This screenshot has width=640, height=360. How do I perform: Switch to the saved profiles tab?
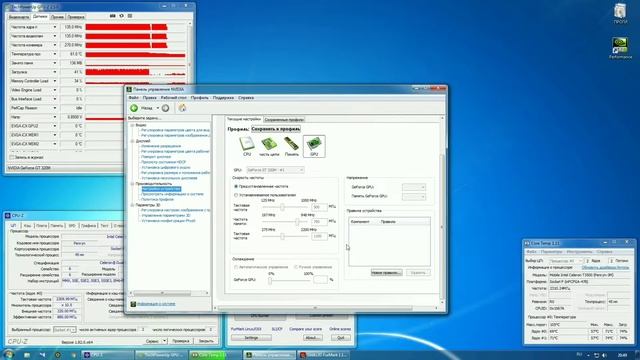point(284,120)
